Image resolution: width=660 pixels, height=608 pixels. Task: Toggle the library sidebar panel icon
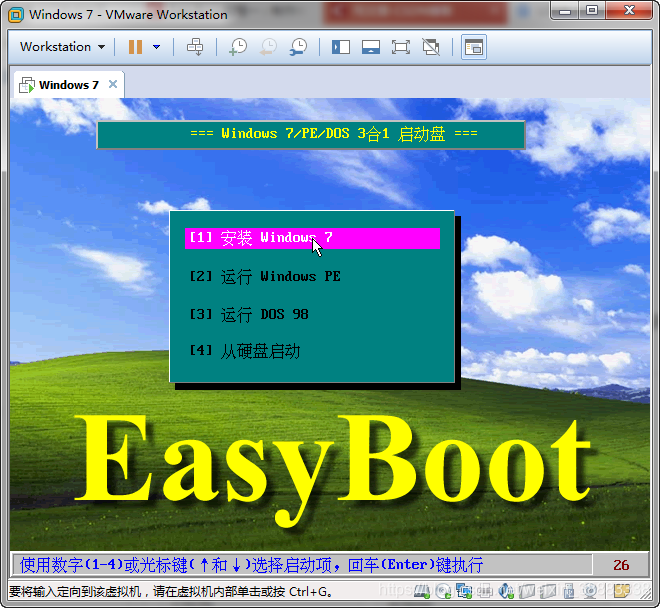point(341,47)
